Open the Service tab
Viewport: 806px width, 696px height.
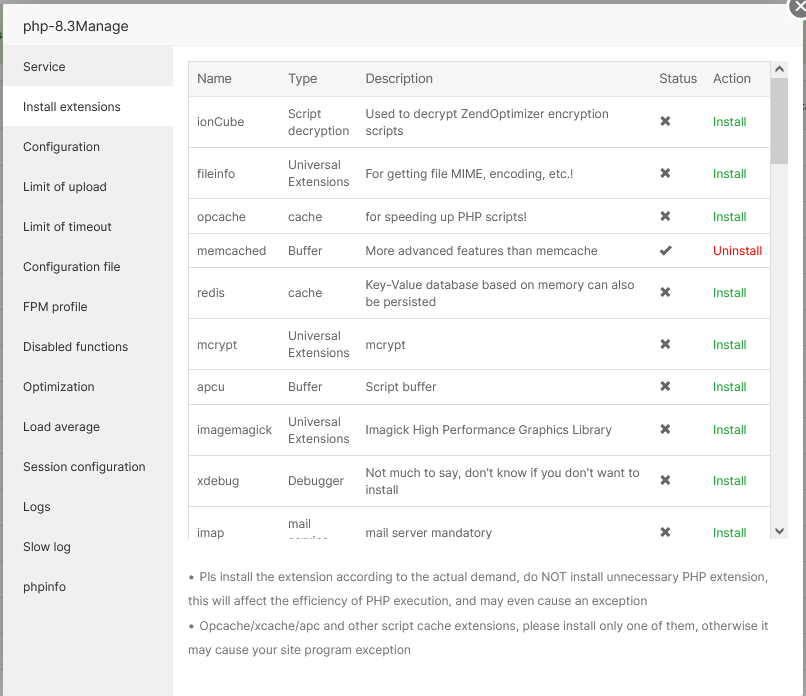click(x=44, y=67)
